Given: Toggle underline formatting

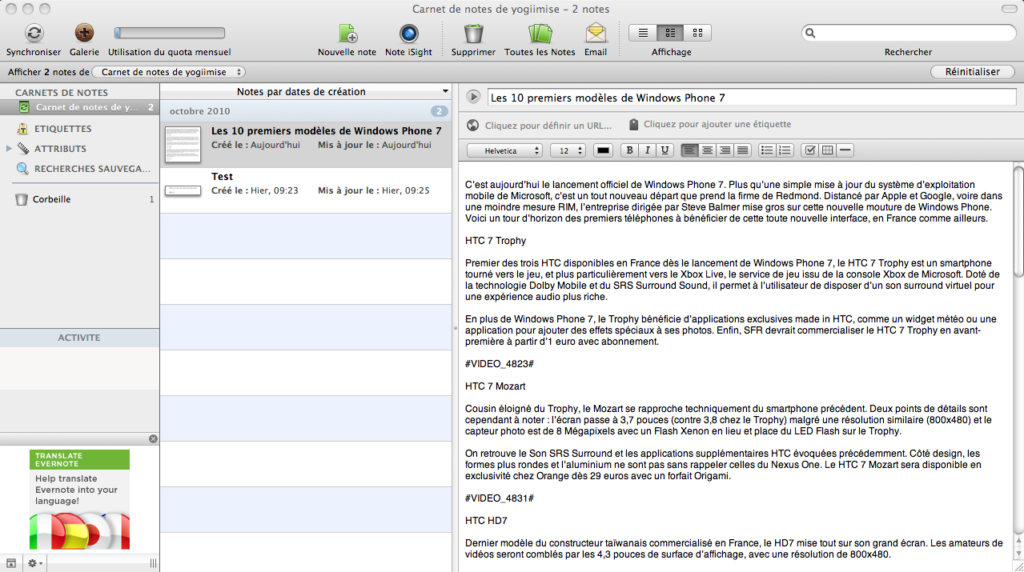Looking at the screenshot, I should (665, 151).
